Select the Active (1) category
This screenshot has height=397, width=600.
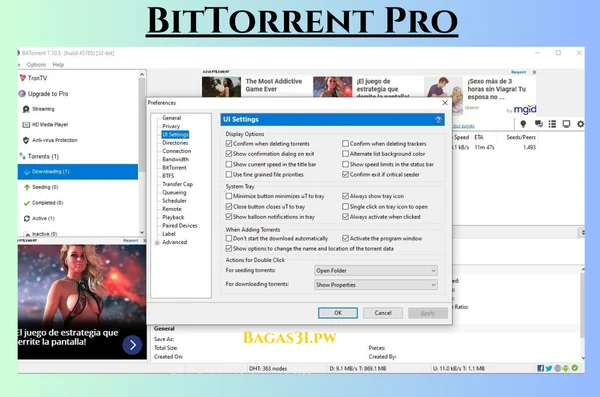39,218
